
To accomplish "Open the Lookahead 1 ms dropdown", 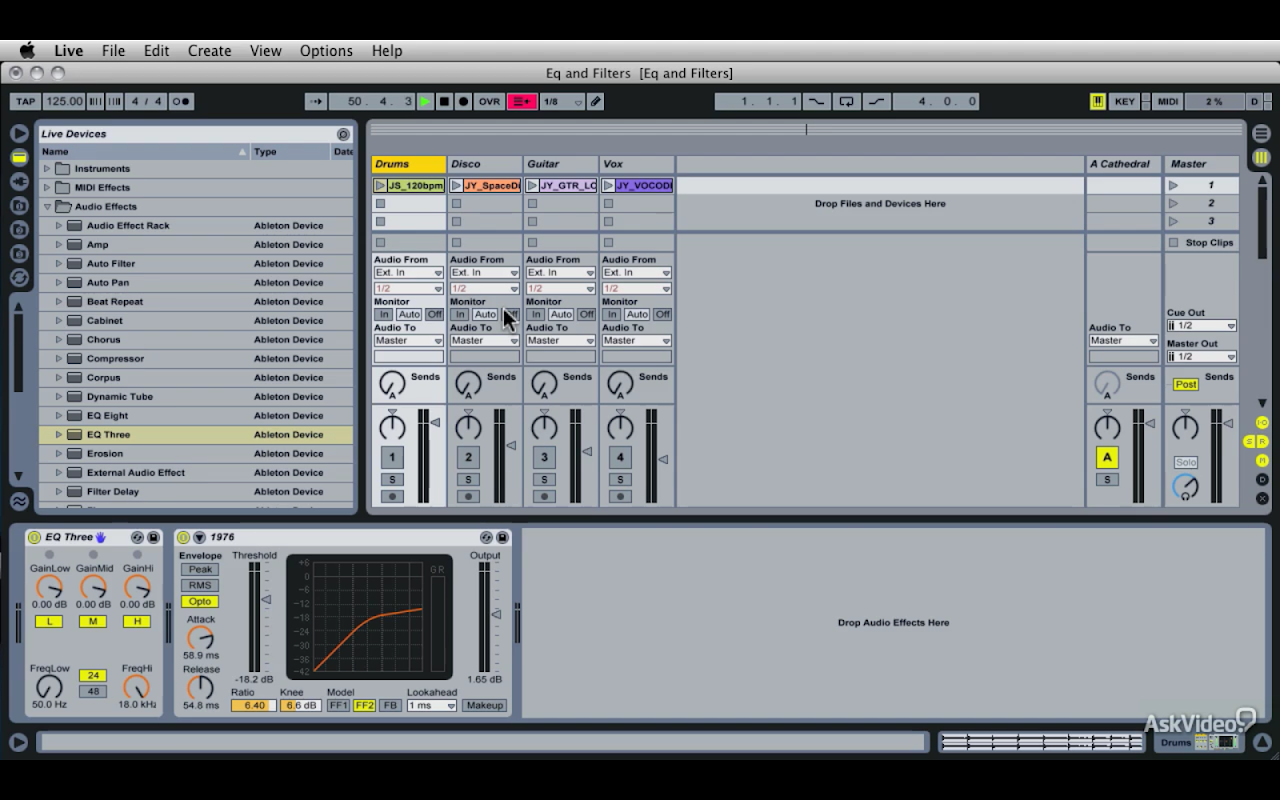I will tap(431, 706).
